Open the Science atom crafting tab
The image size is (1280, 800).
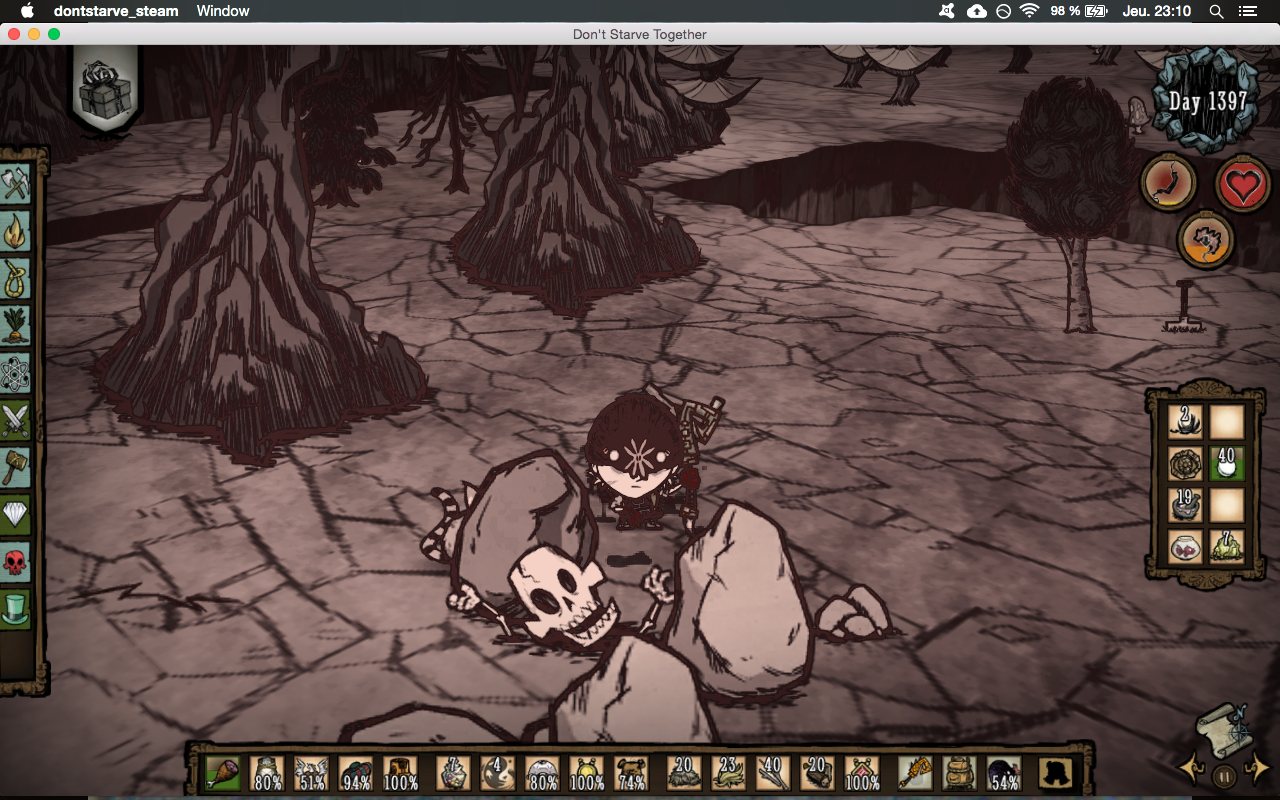[17, 373]
